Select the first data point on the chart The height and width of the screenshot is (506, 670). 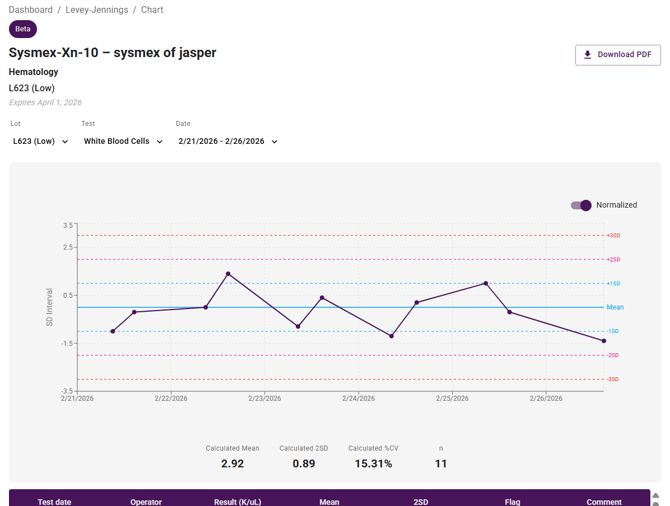pos(112,331)
